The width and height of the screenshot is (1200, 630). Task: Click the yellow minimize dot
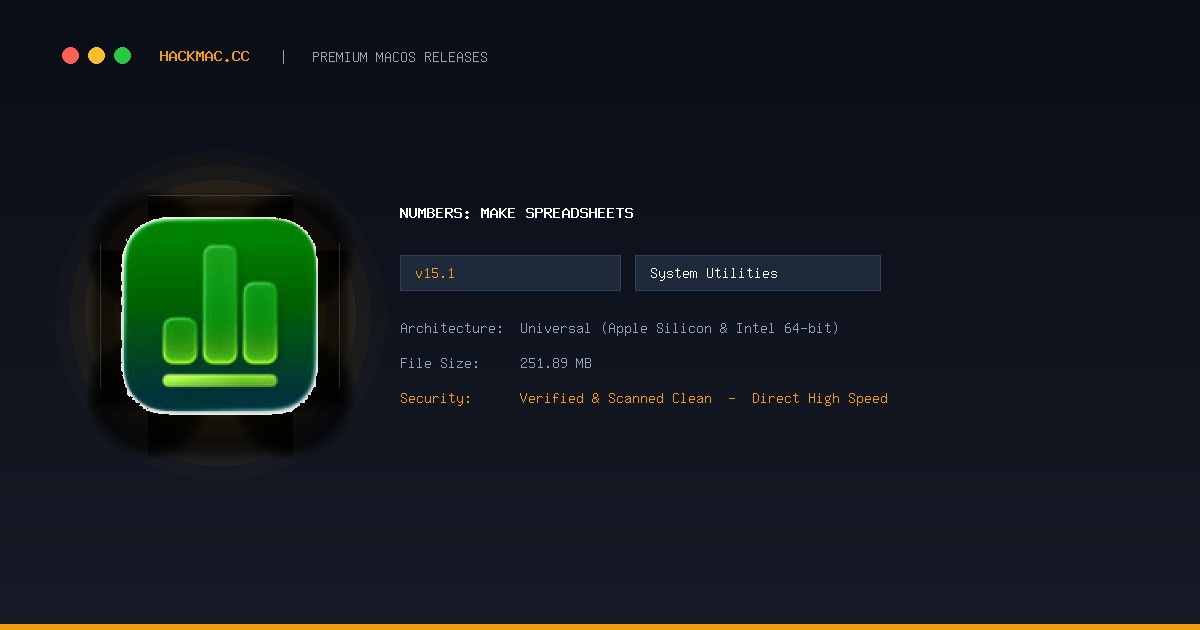(x=96, y=56)
